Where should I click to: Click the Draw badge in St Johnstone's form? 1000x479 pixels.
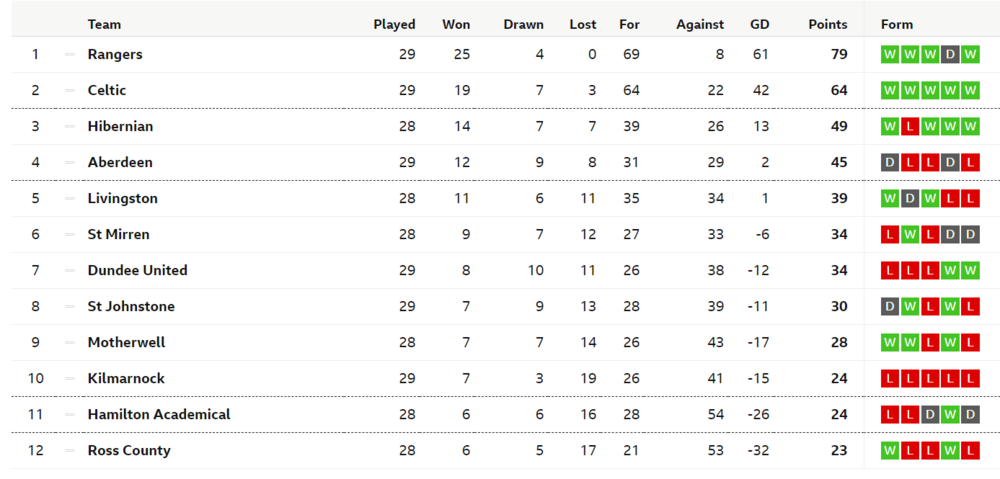[x=890, y=306]
